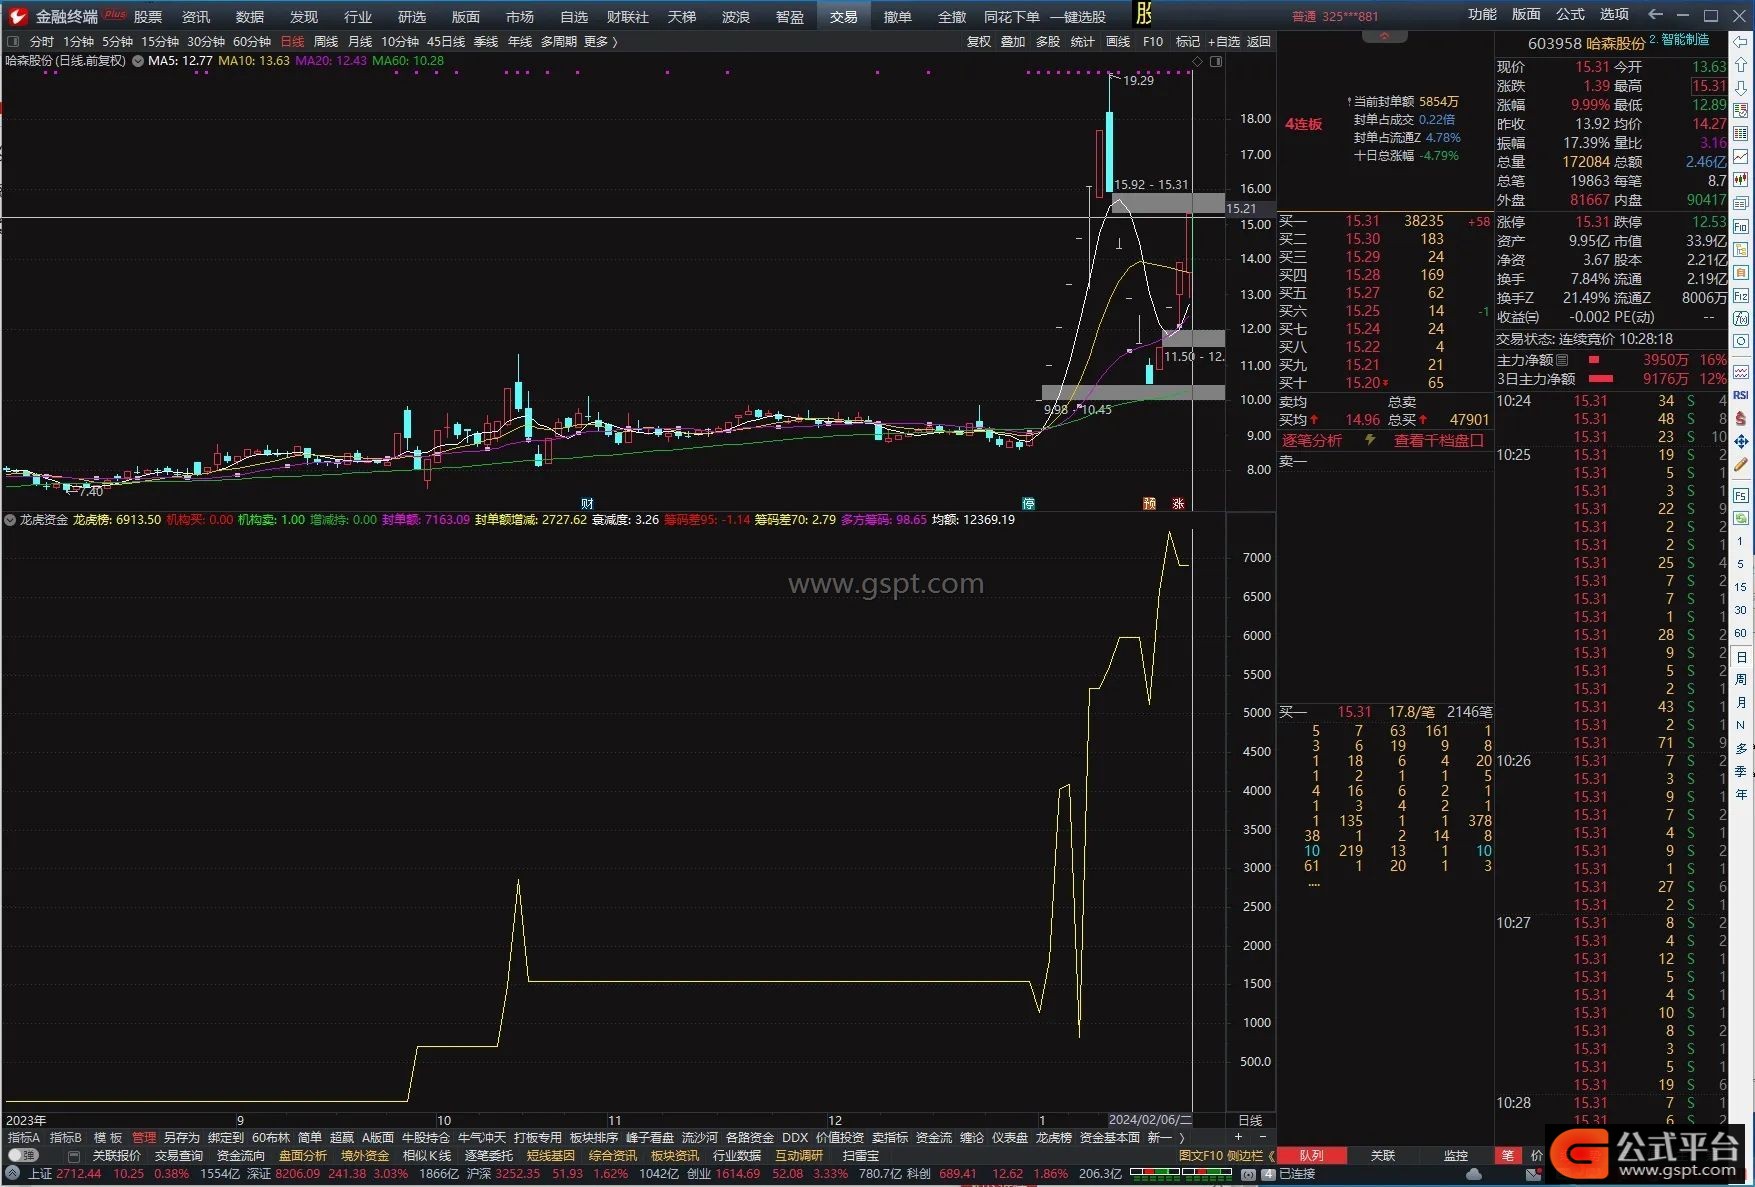The image size is (1755, 1187).
Task: Collapse the panel via red up chevron tab
Action: [1385, 35]
